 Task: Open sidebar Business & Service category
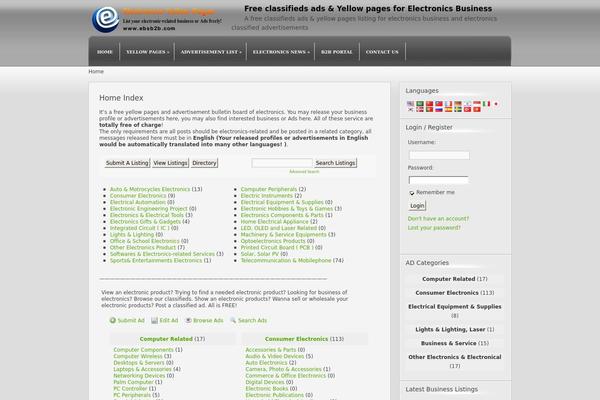click(x=448, y=343)
